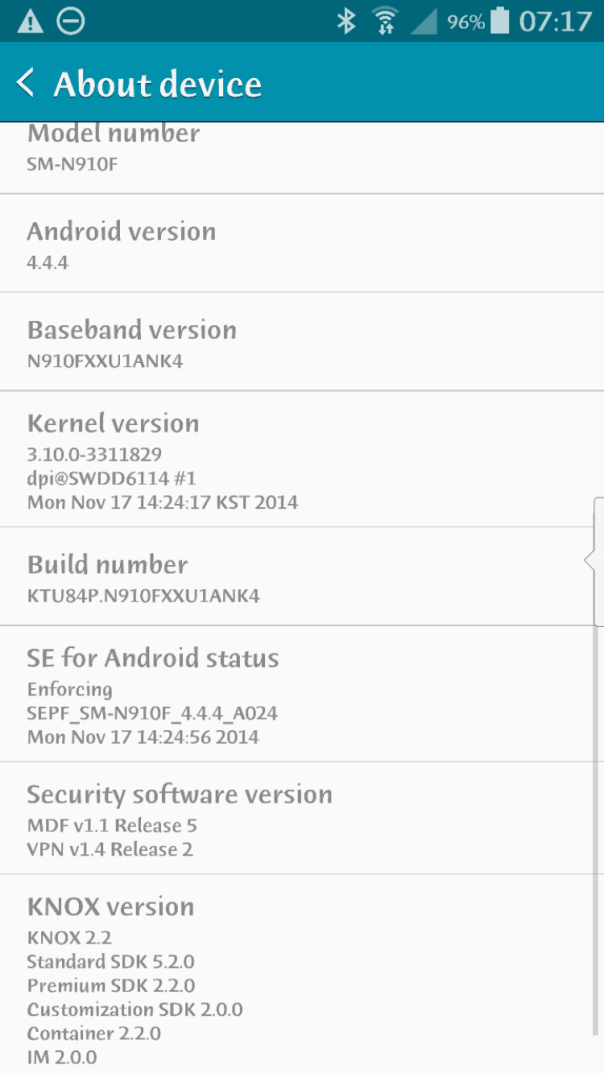604x1073 pixels.
Task: Tap the do-not-disturb circle icon
Action: pyautogui.click(x=70, y=20)
